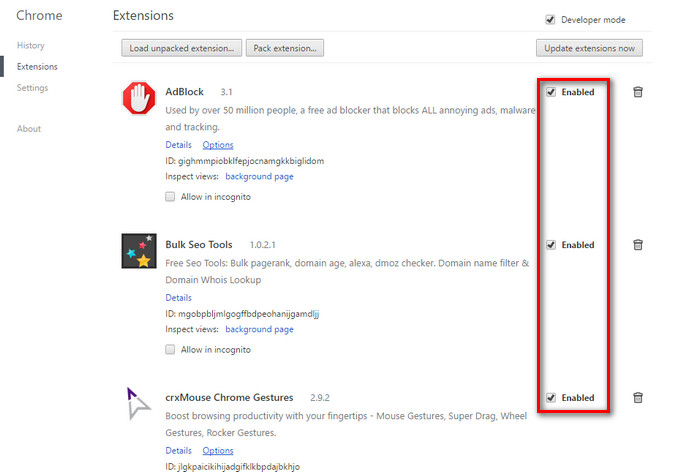The width and height of the screenshot is (700, 472).
Task: Open AdBlock Options link
Action: click(x=218, y=145)
